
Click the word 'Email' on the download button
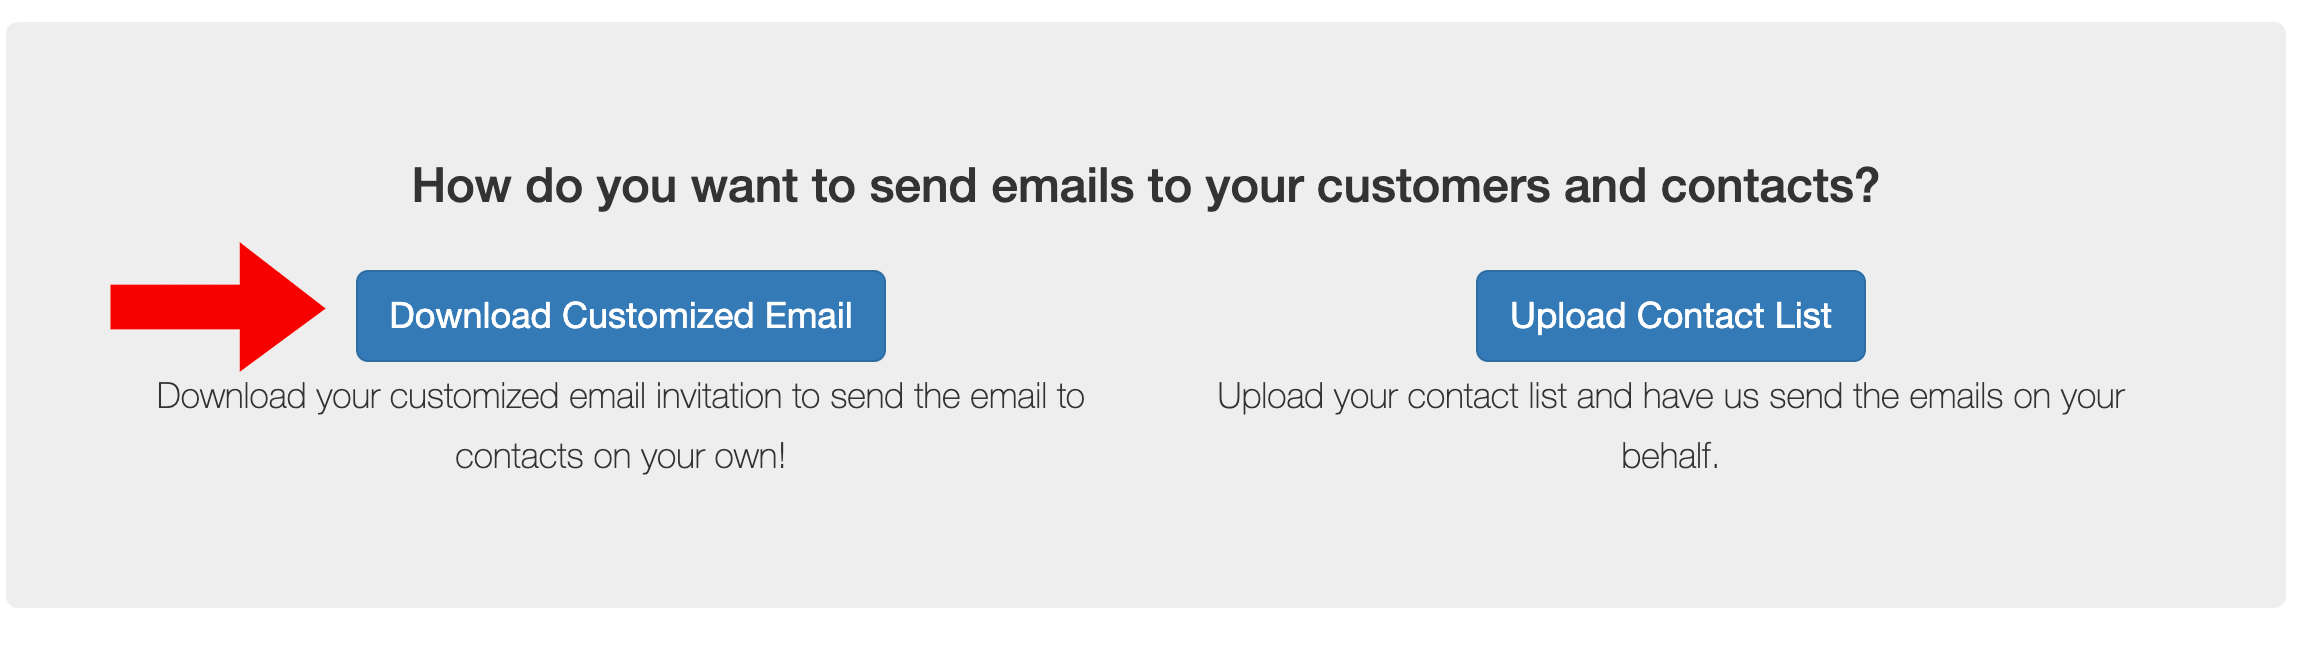[808, 316]
